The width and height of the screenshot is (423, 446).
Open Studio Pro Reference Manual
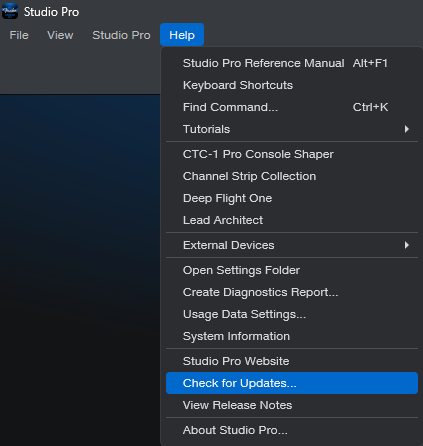(292, 63)
